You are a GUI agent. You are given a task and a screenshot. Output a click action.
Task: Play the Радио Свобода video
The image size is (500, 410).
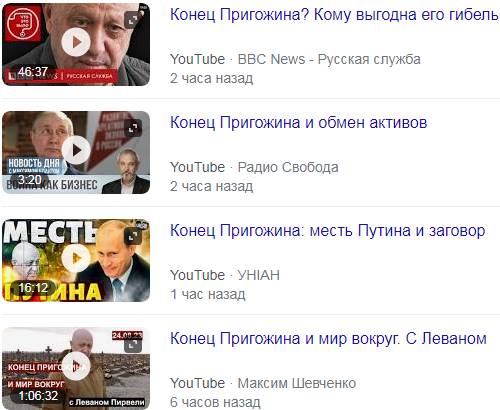[76, 150]
